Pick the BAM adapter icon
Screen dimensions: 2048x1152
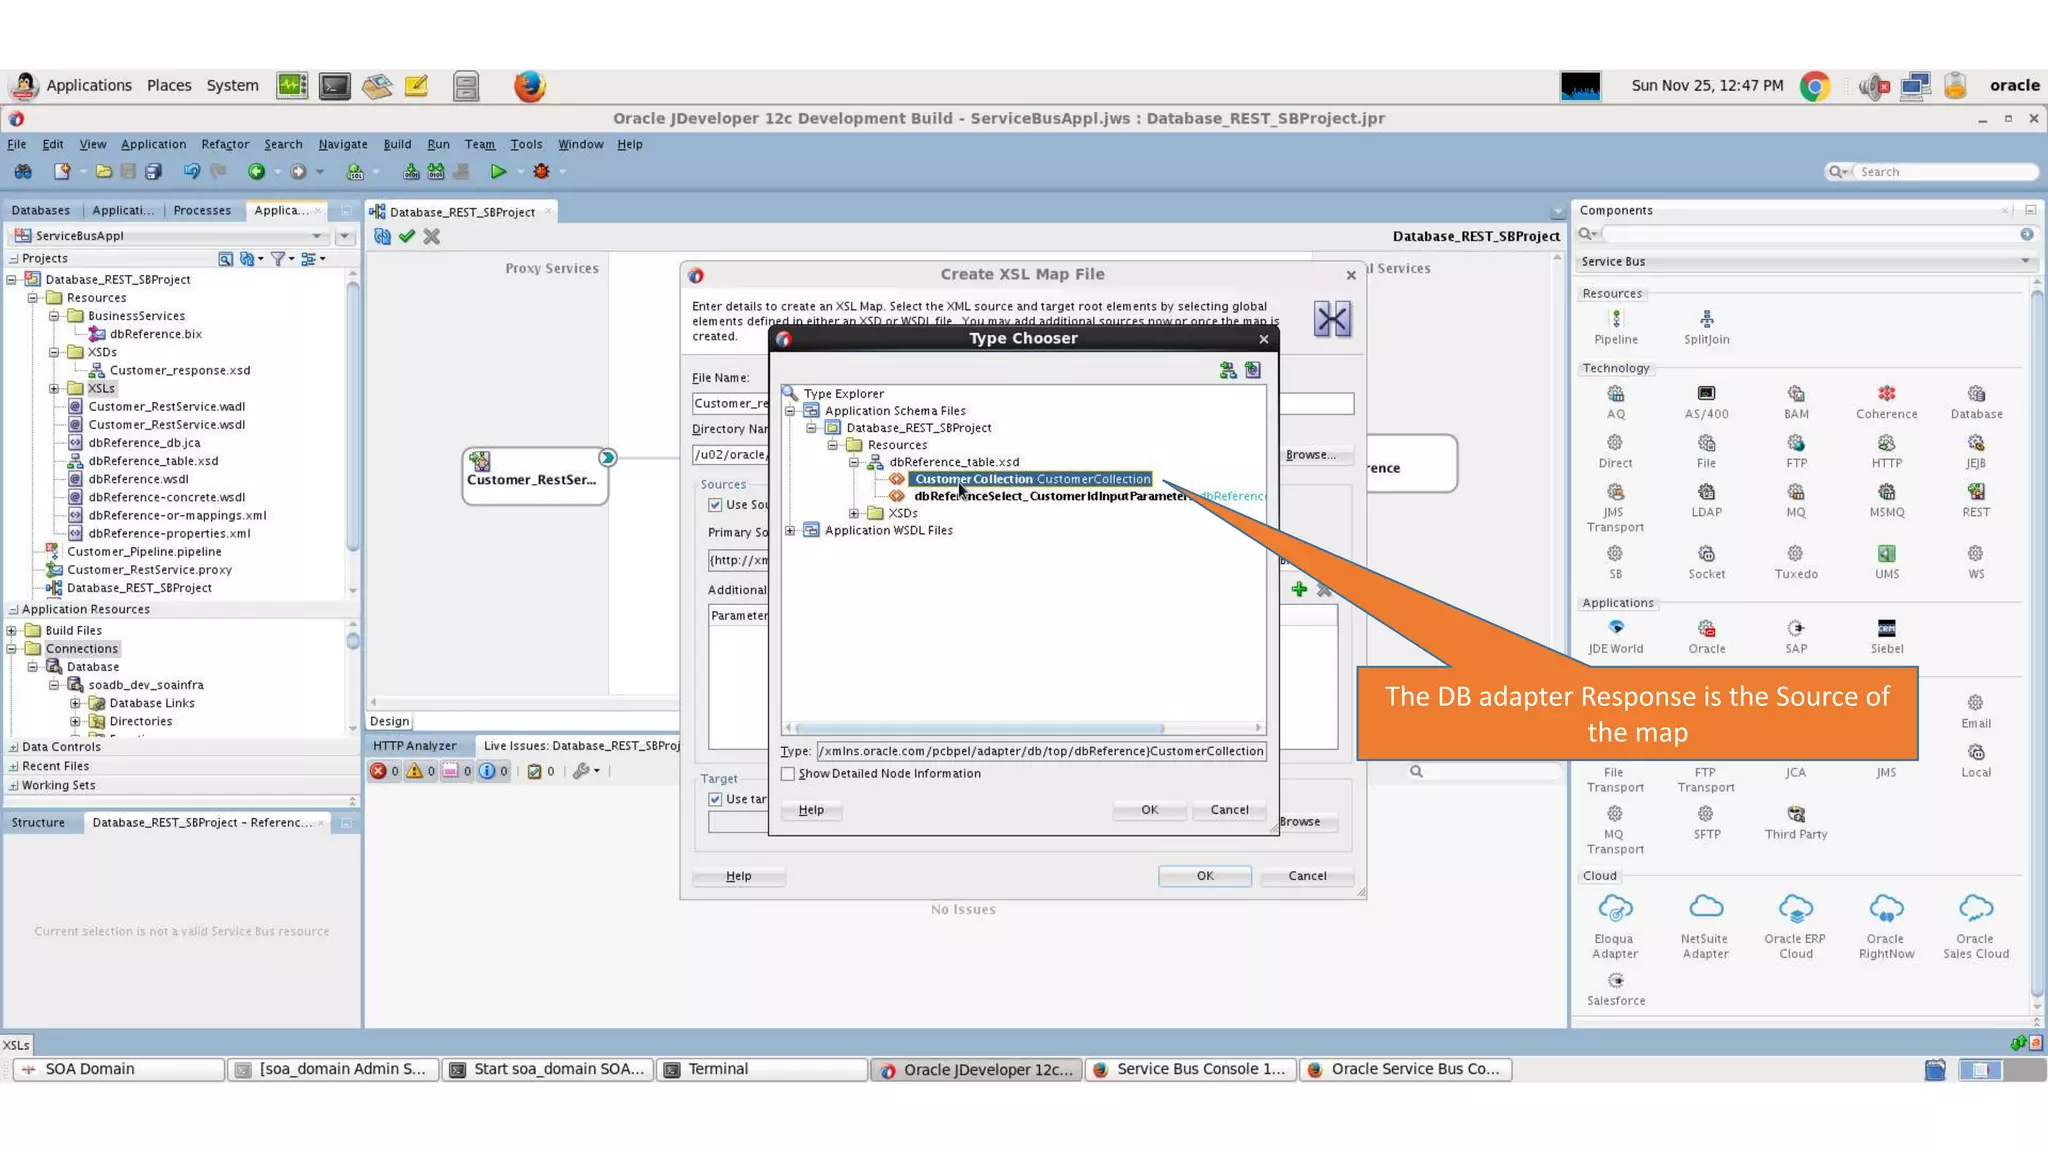pos(1796,394)
